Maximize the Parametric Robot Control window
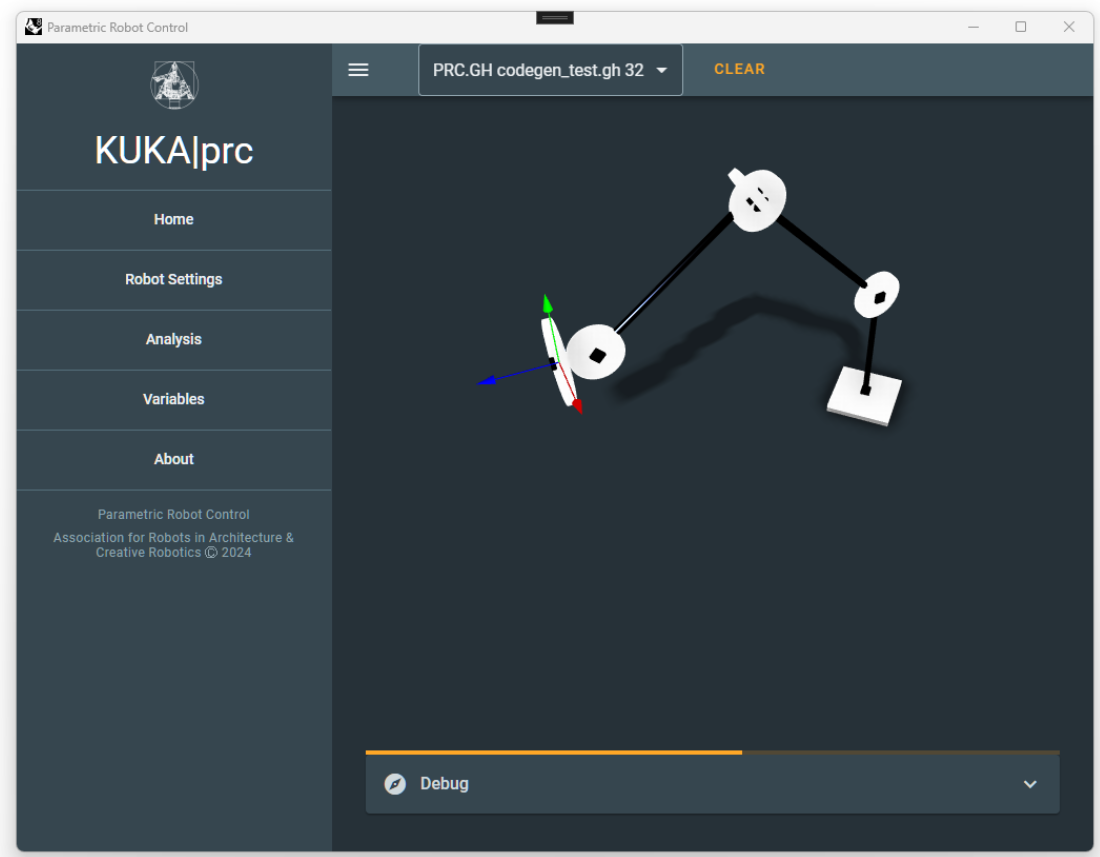The image size is (1100, 857). point(1021,27)
